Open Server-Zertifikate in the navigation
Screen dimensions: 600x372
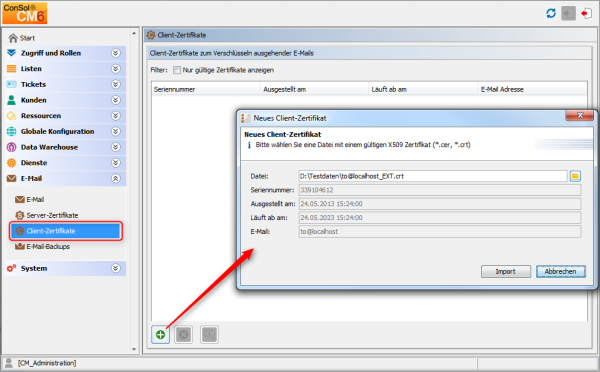pos(46,215)
